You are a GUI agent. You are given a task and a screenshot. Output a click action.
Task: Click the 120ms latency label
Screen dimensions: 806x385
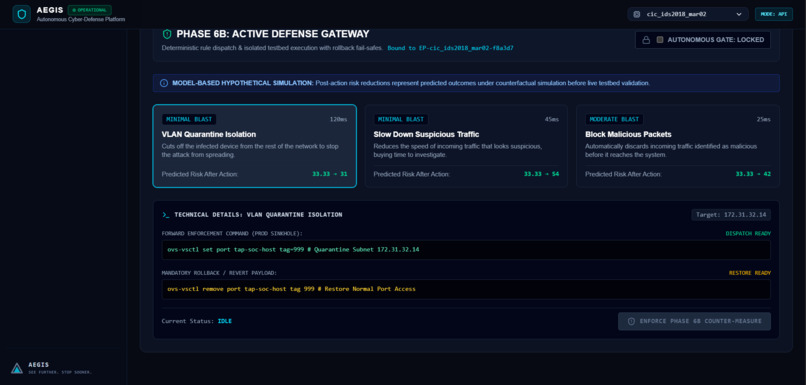(338, 120)
